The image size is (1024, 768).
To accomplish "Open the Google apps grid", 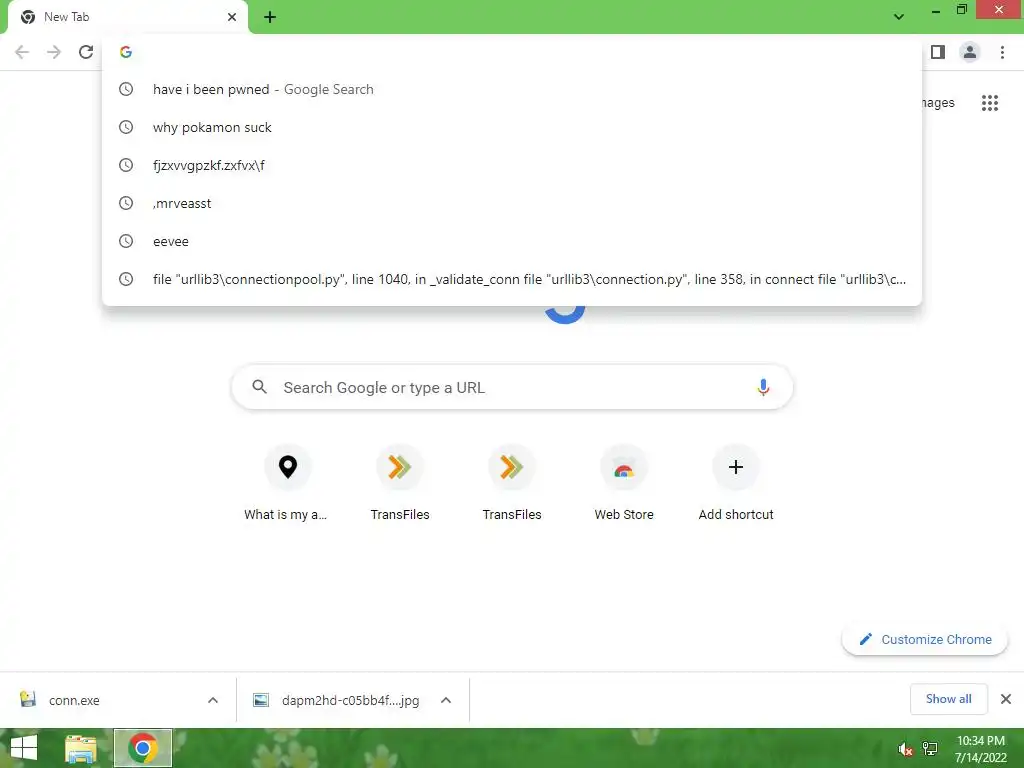I will 989,103.
